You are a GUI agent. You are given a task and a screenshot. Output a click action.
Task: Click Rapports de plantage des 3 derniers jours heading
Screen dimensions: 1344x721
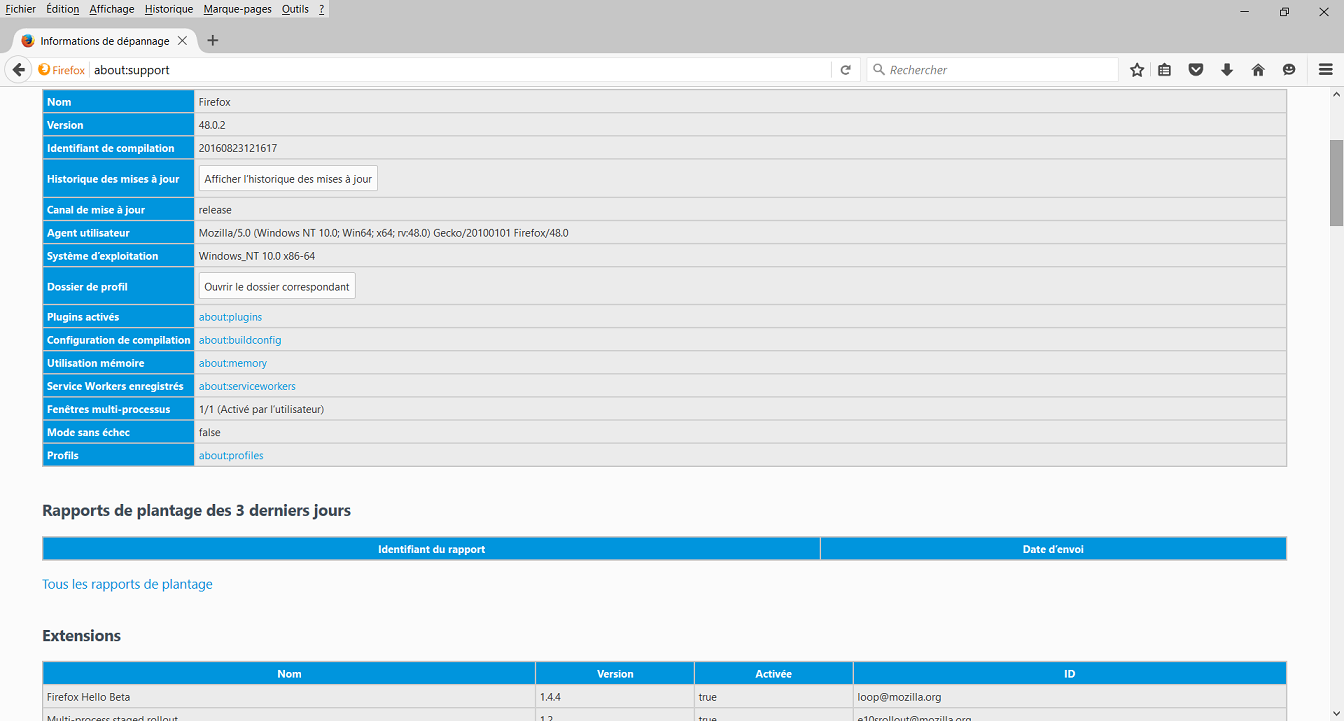point(196,510)
